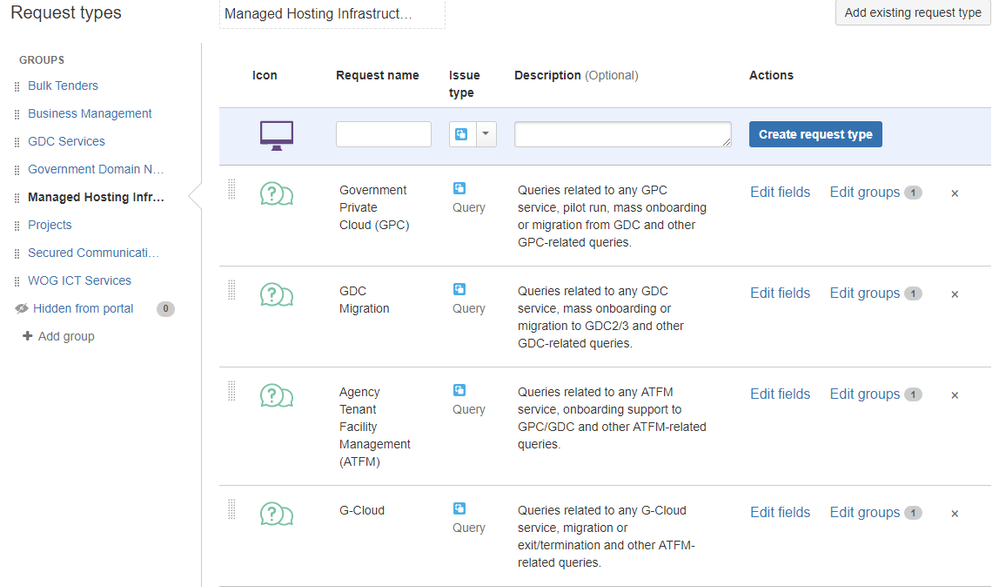Click drag handle next to Business Management group
The height and width of the screenshot is (587, 999).
(x=17, y=115)
